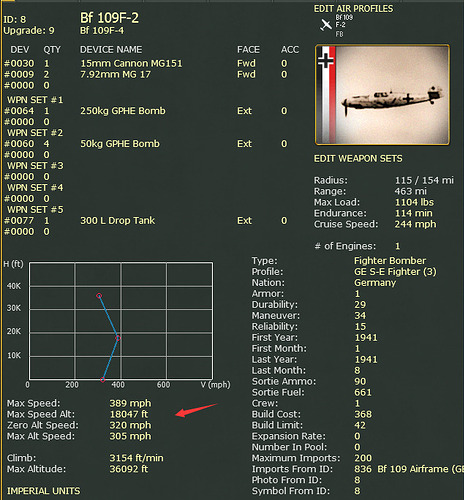Edit Imports From ID value 836
Screen dimensions: 464x500
coord(363,469)
